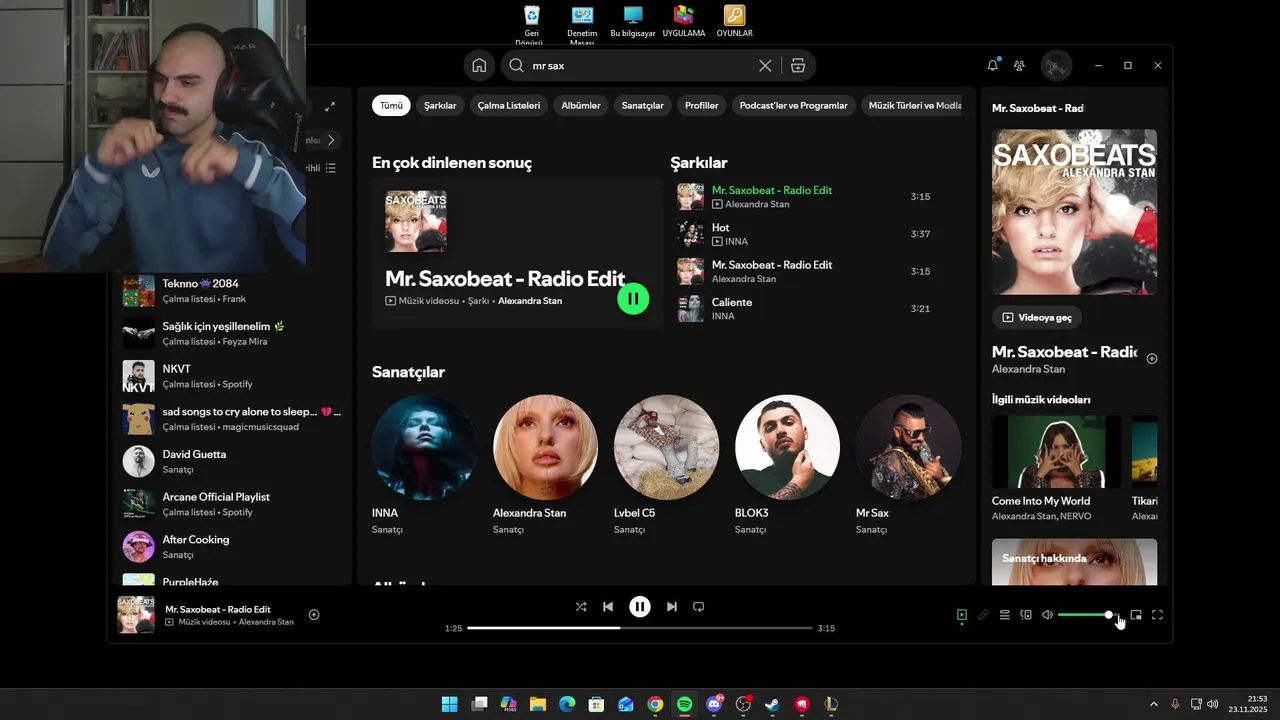Expand Your Library with arrows icon
1280x720 pixels.
pos(330,106)
